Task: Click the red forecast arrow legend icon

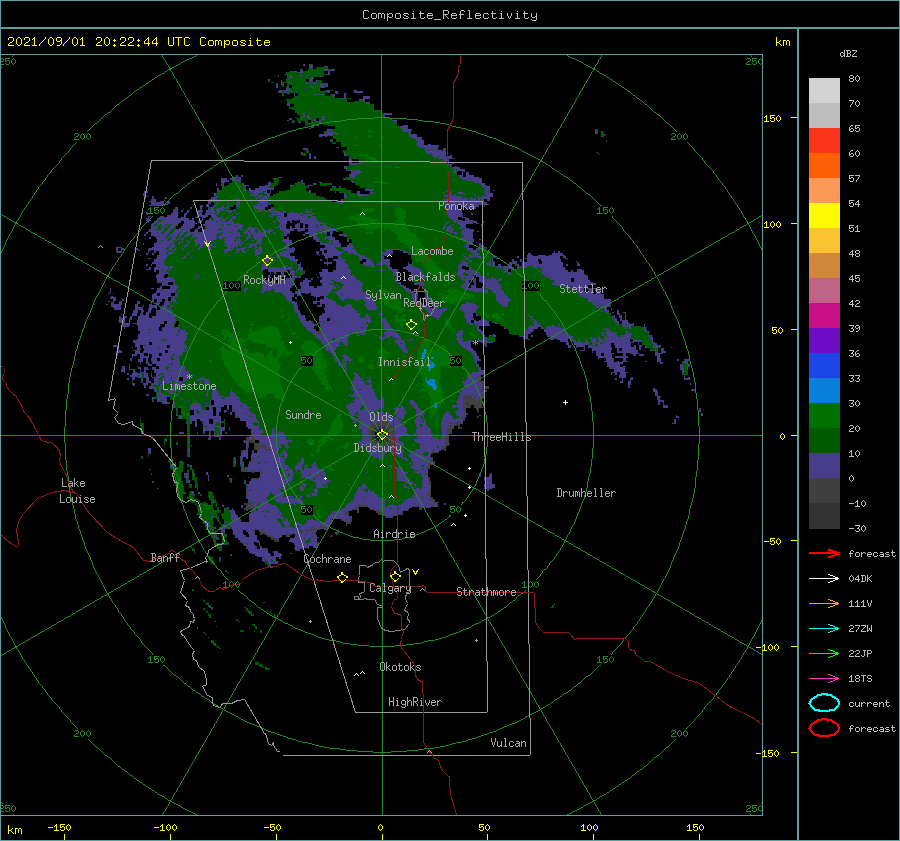Action: [824, 553]
